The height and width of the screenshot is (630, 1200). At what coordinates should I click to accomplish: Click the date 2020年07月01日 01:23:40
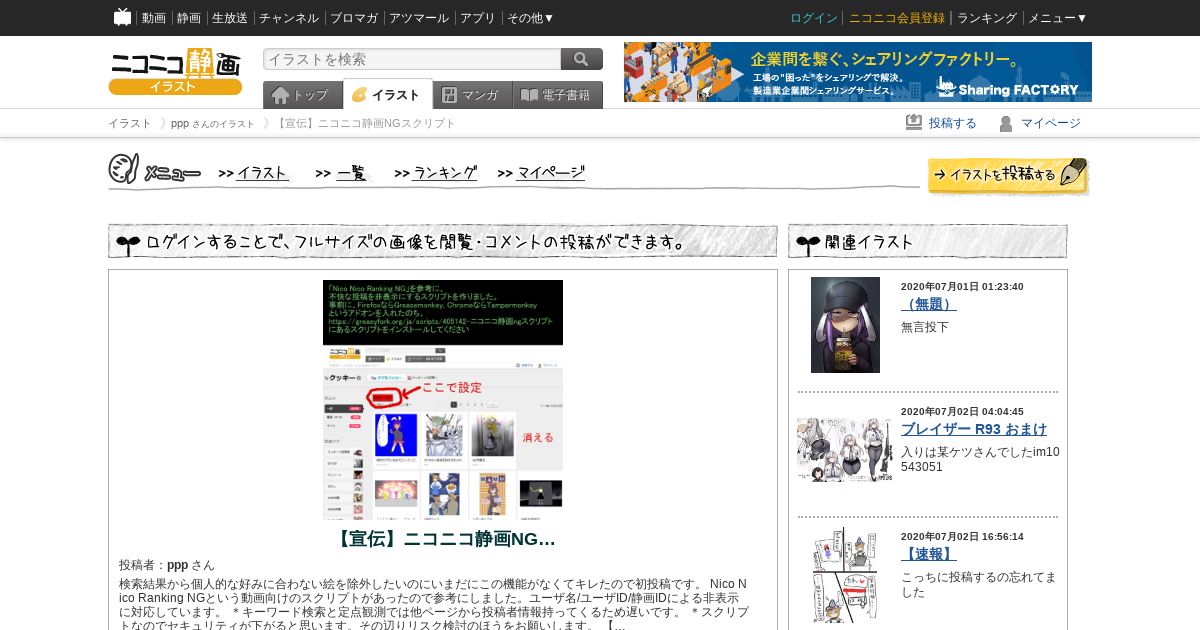click(962, 287)
